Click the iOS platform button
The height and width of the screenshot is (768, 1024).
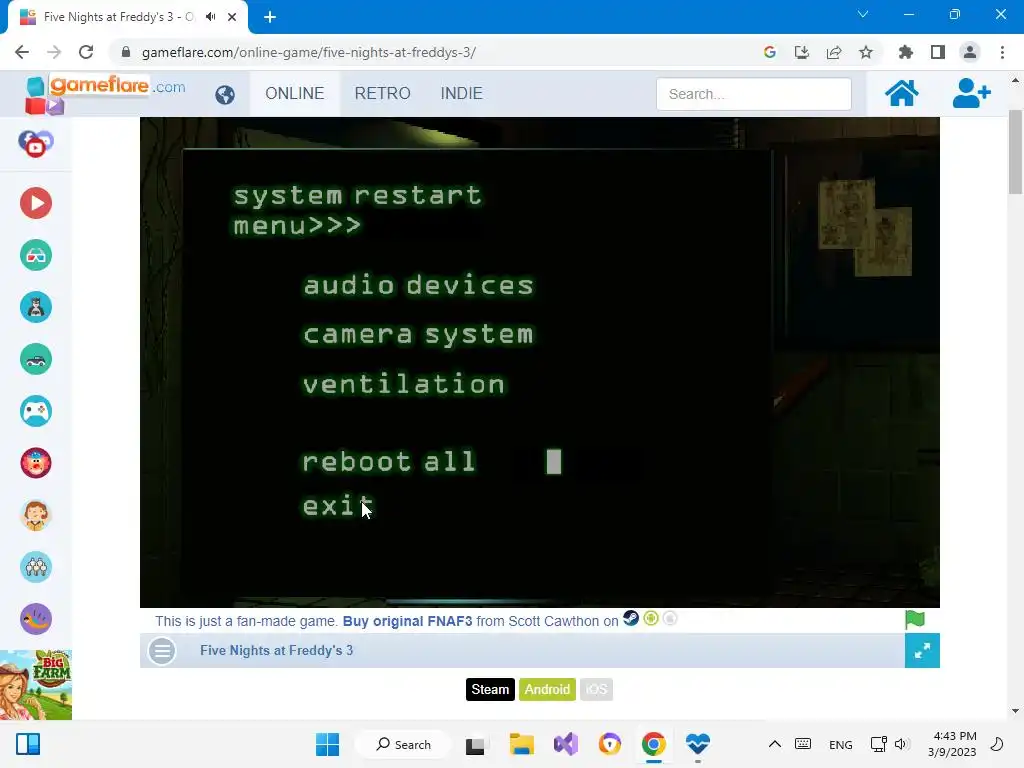[x=596, y=690]
